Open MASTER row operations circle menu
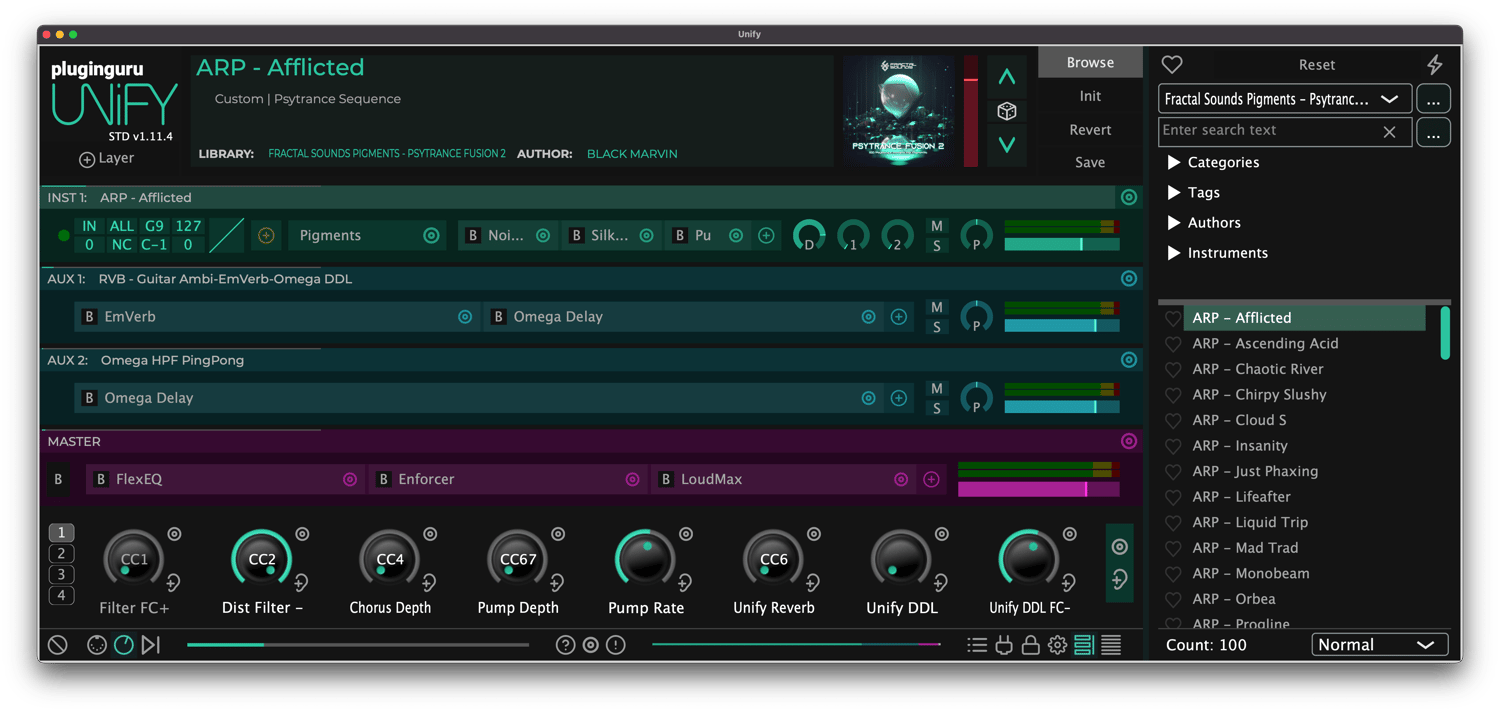 (x=1128, y=441)
